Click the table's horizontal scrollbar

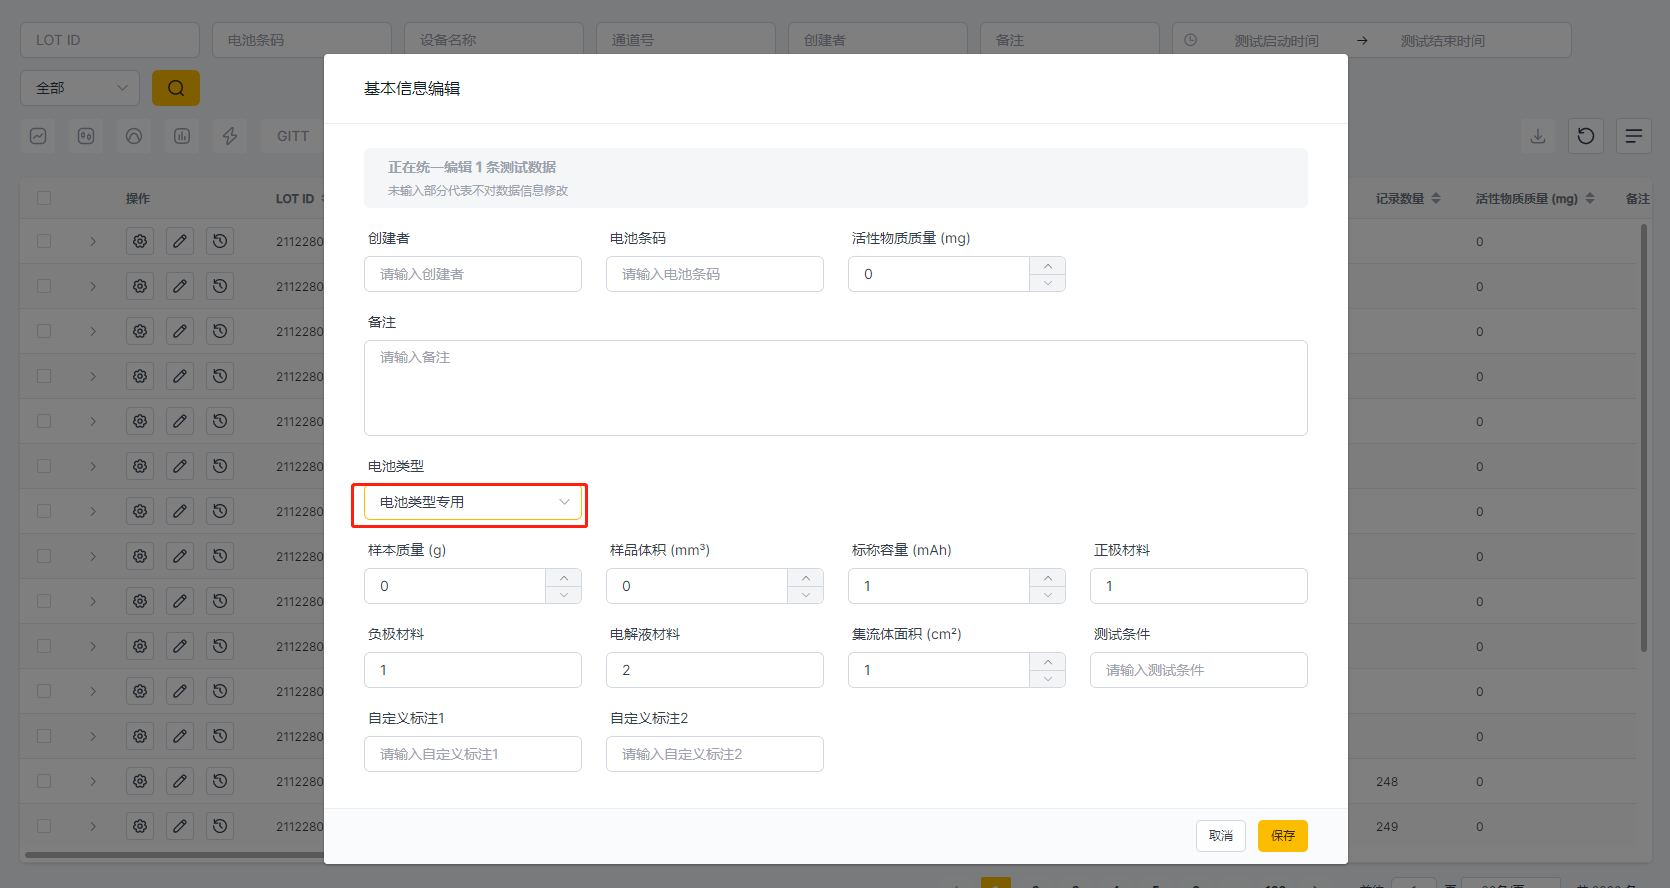point(175,855)
